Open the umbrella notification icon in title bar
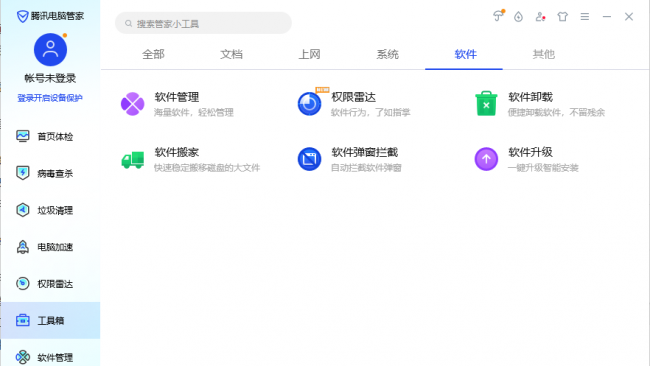Image resolution: width=650 pixels, height=366 pixels. tap(498, 17)
